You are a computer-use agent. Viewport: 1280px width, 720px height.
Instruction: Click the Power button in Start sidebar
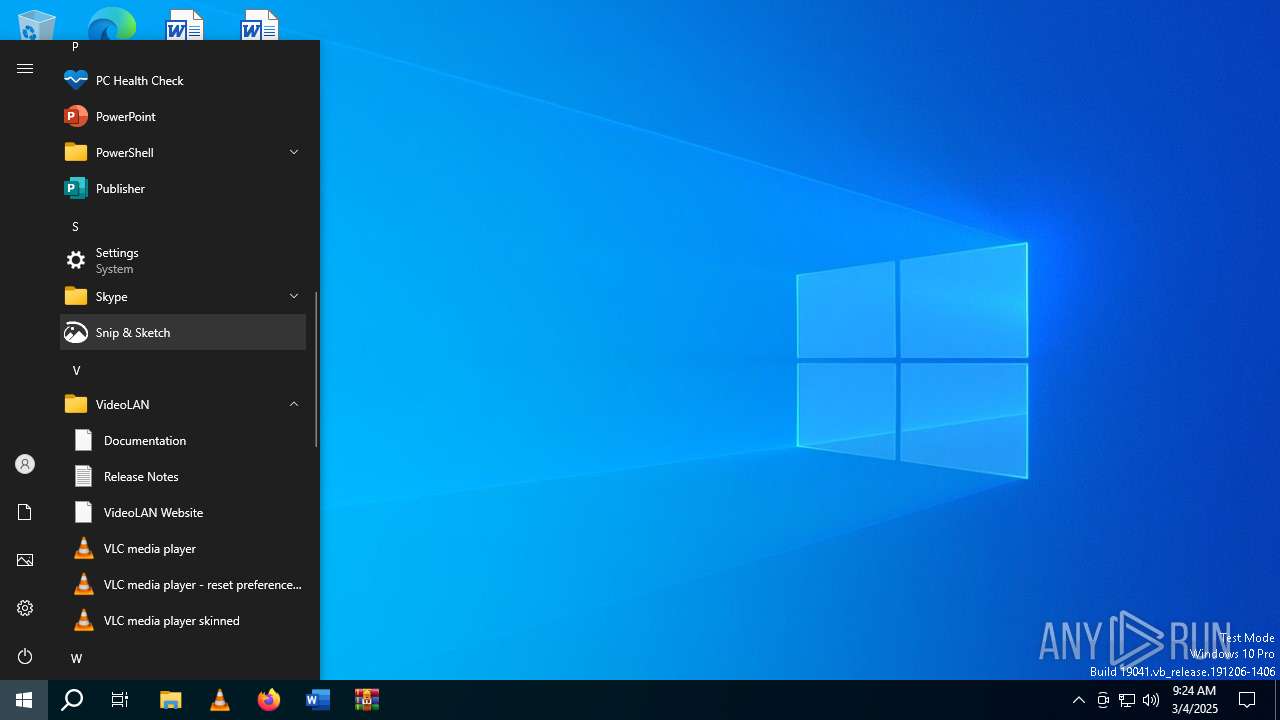point(25,656)
